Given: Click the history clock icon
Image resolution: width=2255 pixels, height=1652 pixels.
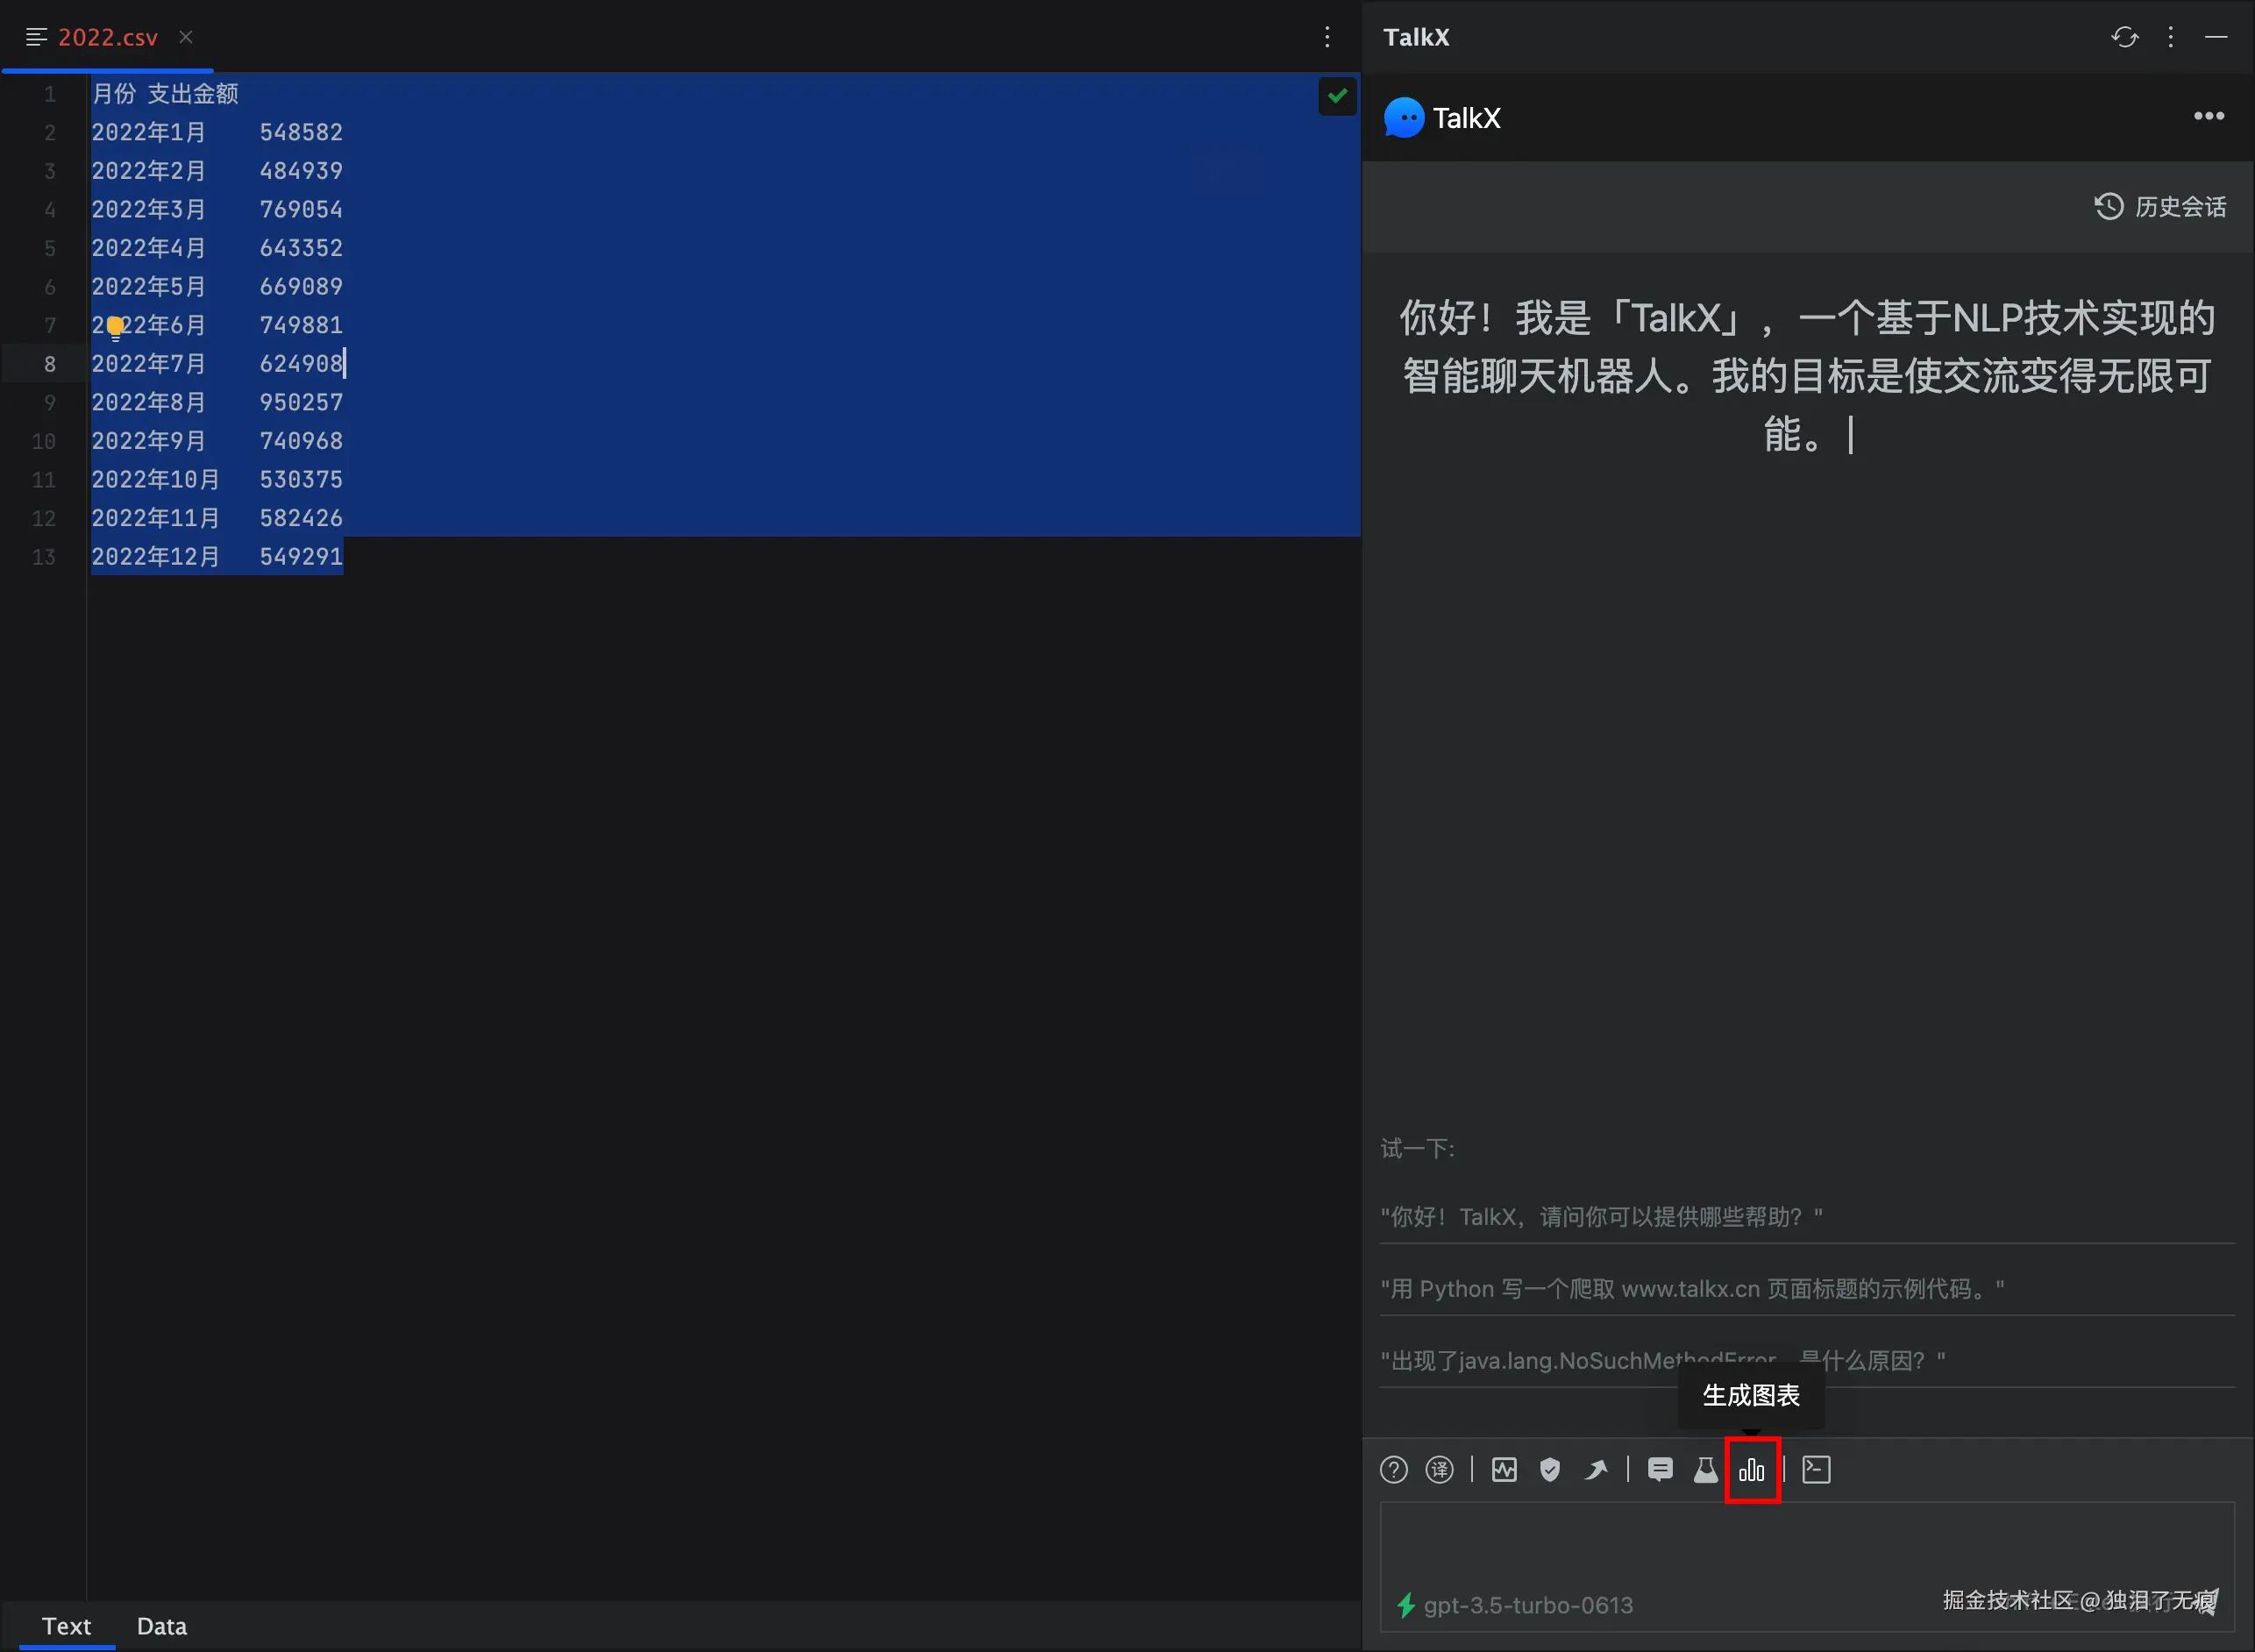Looking at the screenshot, I should (x=2108, y=206).
